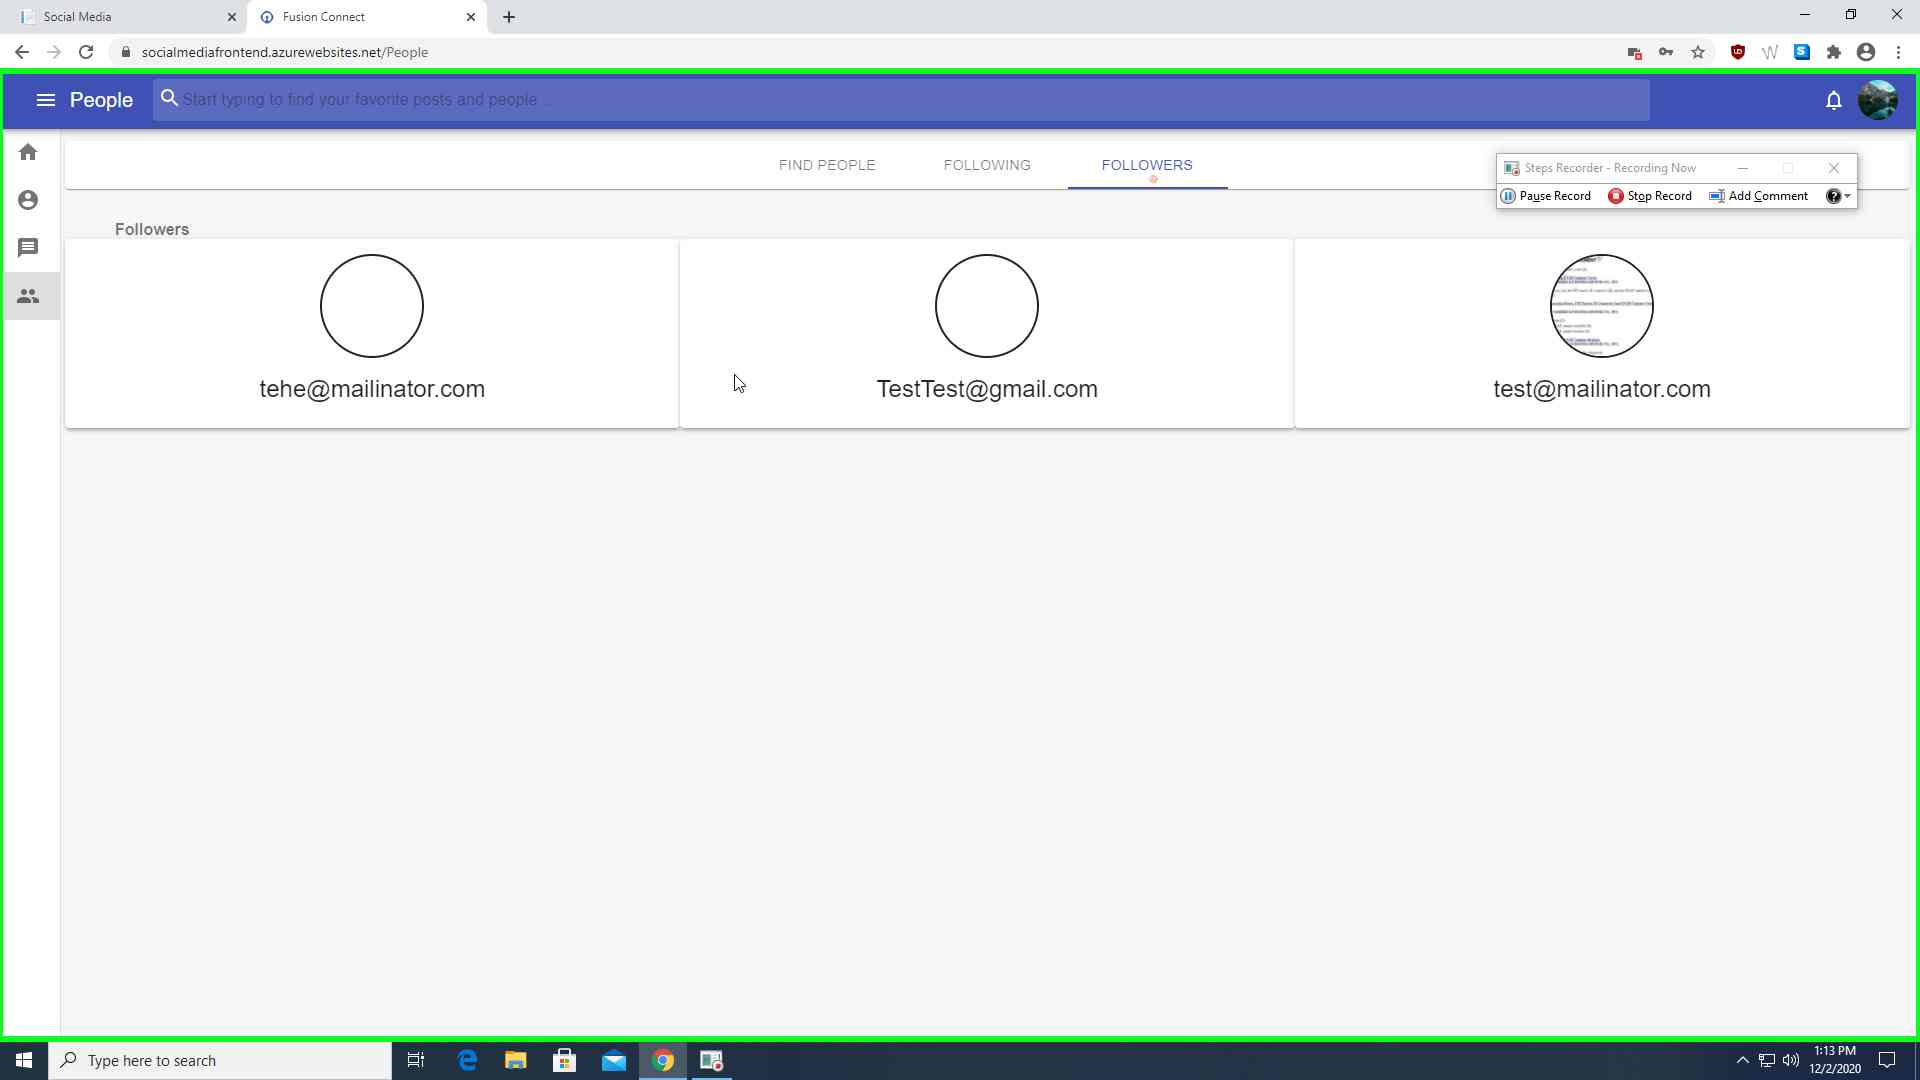Focus the posts and people search field

(x=901, y=100)
